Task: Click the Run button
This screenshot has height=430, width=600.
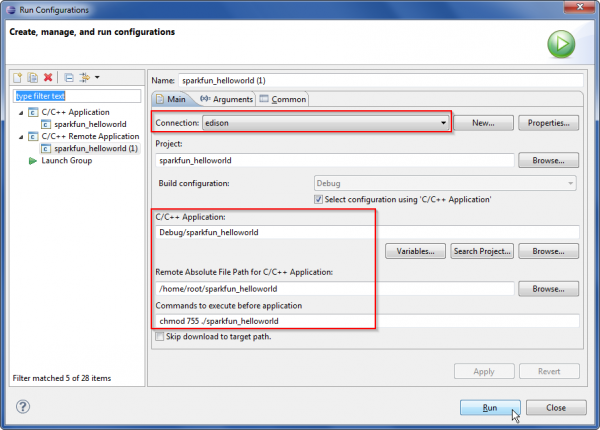Action: 490,408
